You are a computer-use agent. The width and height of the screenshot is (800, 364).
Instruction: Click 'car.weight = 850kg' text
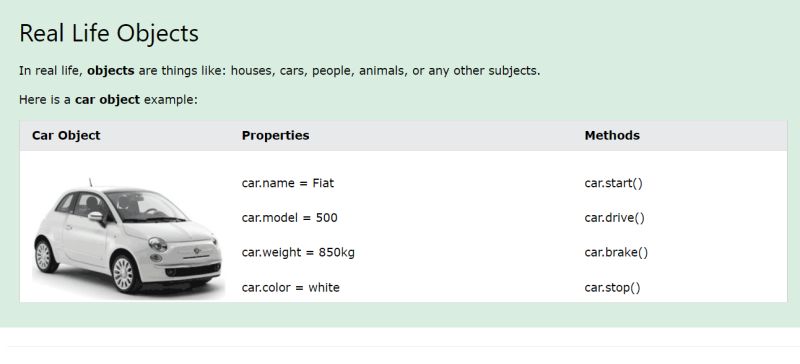(x=298, y=253)
